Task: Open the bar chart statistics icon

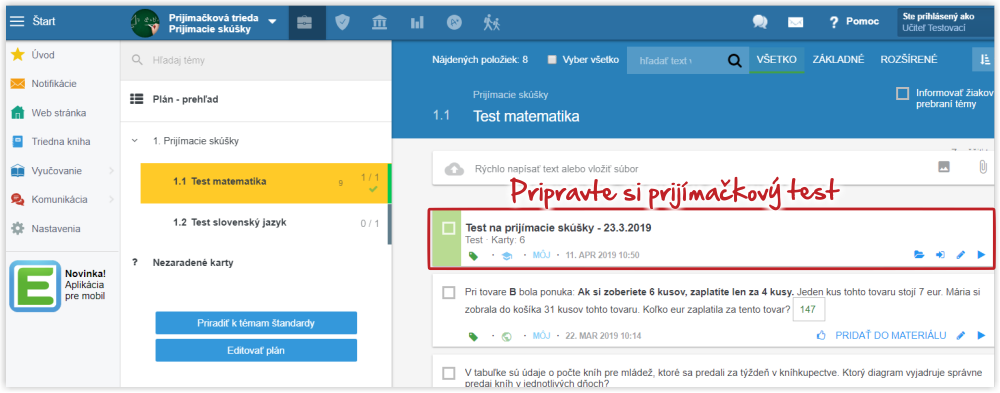Action: coord(417,22)
